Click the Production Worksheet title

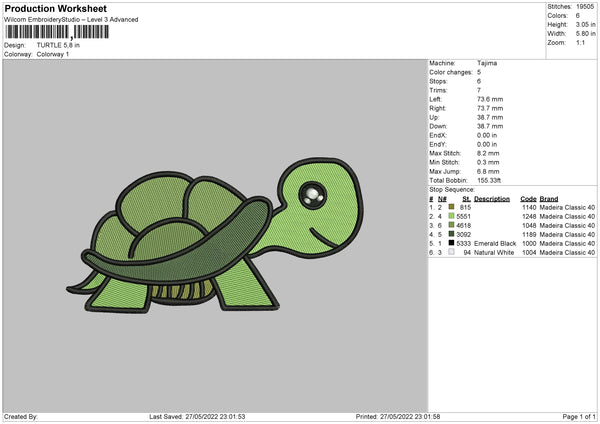coord(55,8)
